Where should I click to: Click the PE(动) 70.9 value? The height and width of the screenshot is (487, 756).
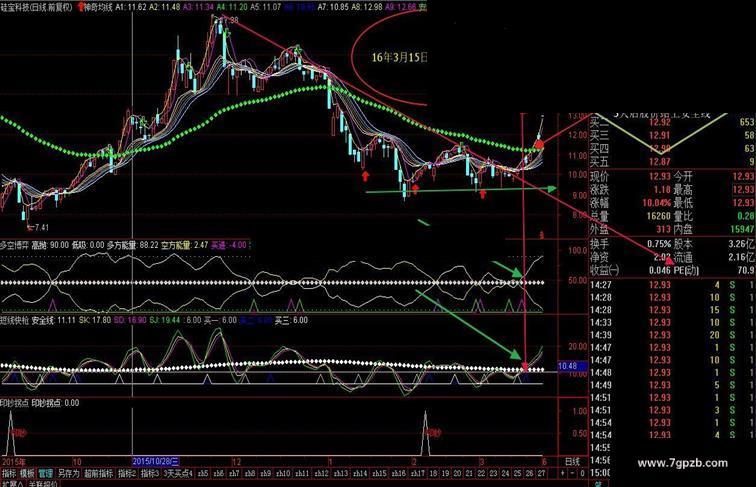pos(745,271)
